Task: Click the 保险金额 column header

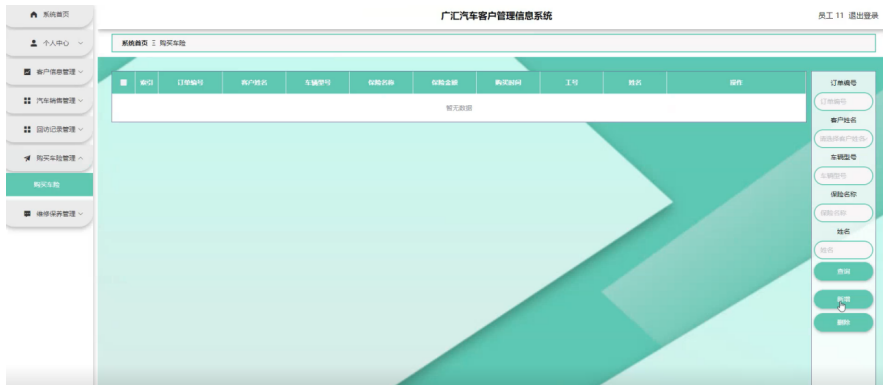Action: tap(445, 82)
